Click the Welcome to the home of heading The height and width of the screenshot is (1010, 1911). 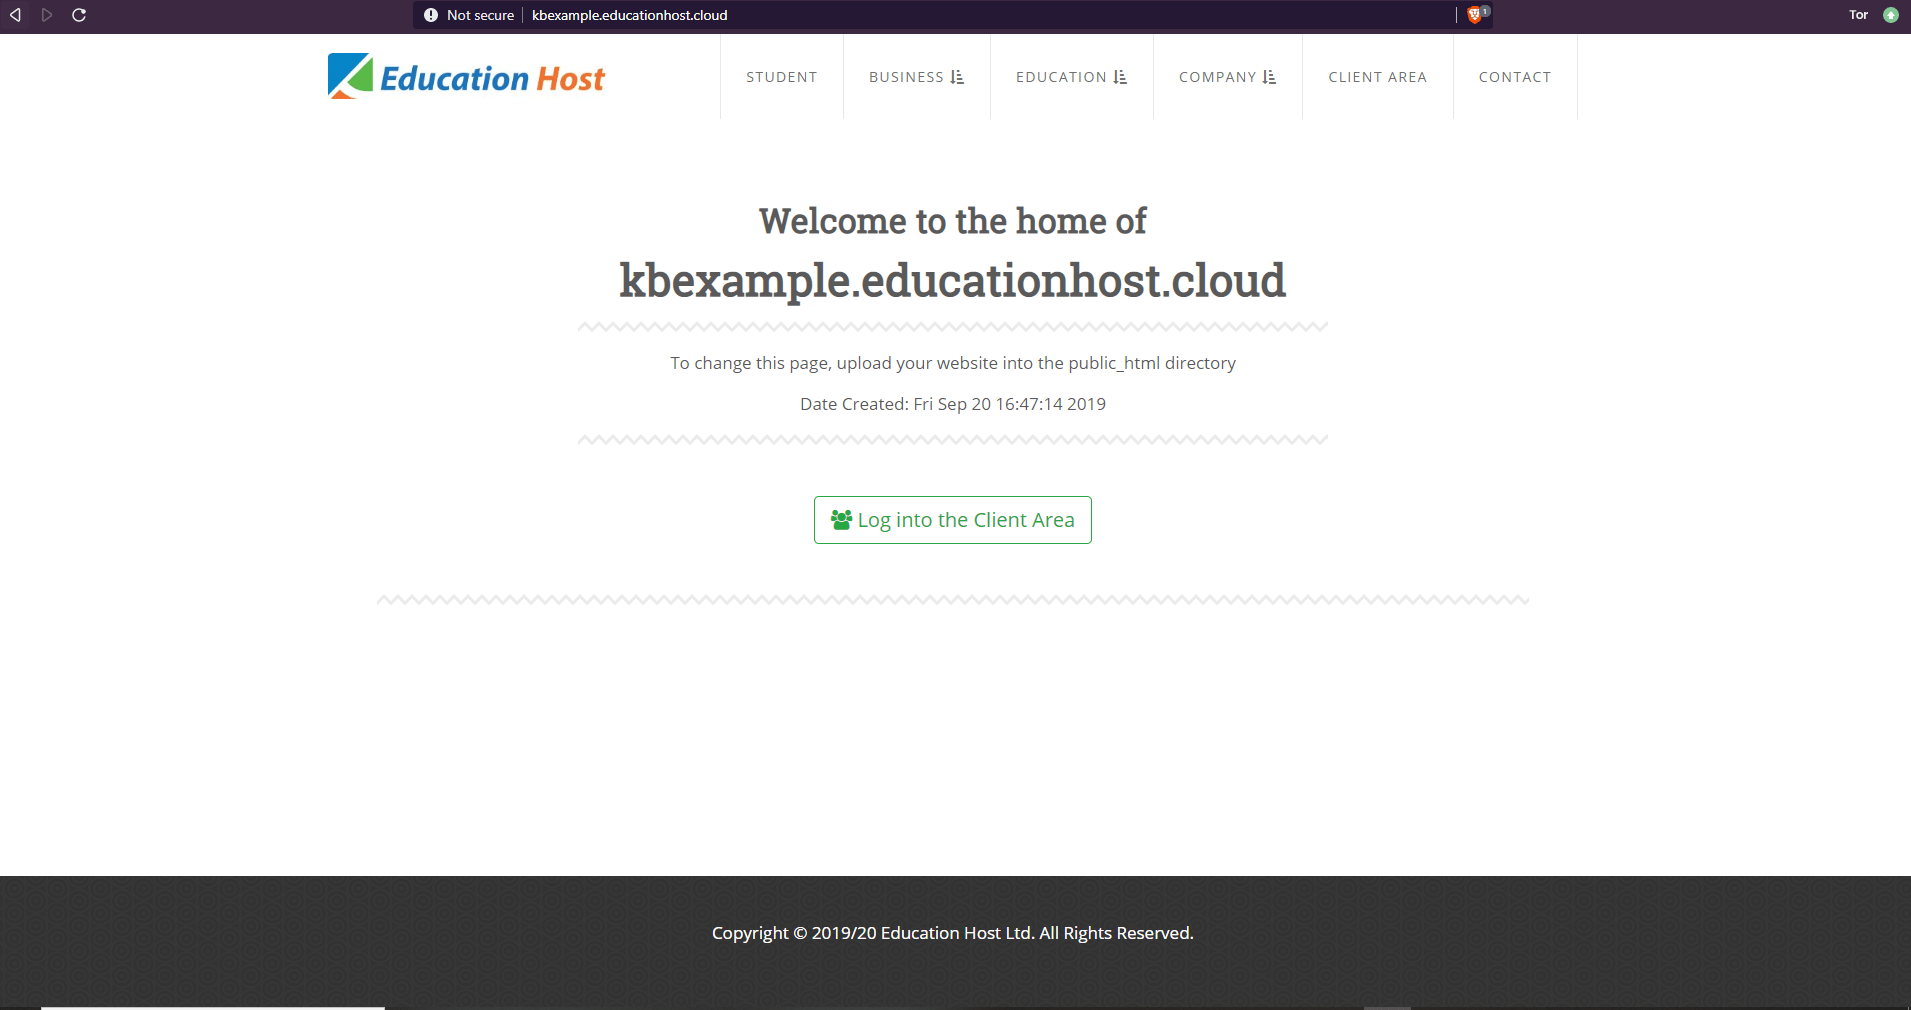pyautogui.click(x=953, y=221)
